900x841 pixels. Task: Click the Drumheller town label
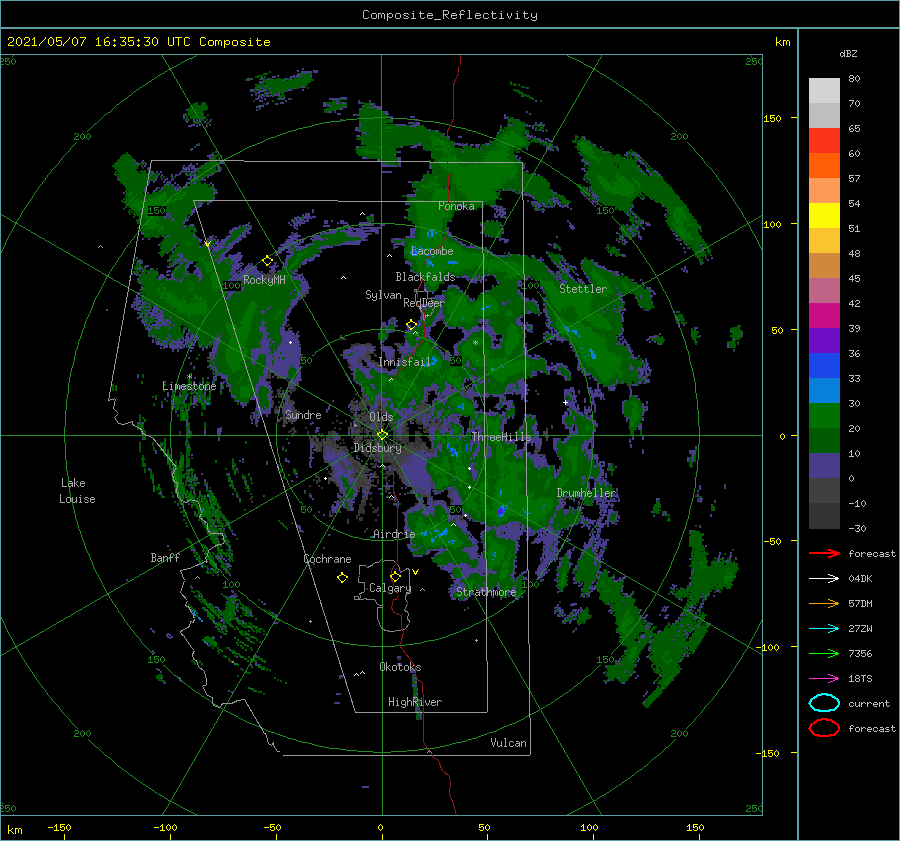point(586,493)
